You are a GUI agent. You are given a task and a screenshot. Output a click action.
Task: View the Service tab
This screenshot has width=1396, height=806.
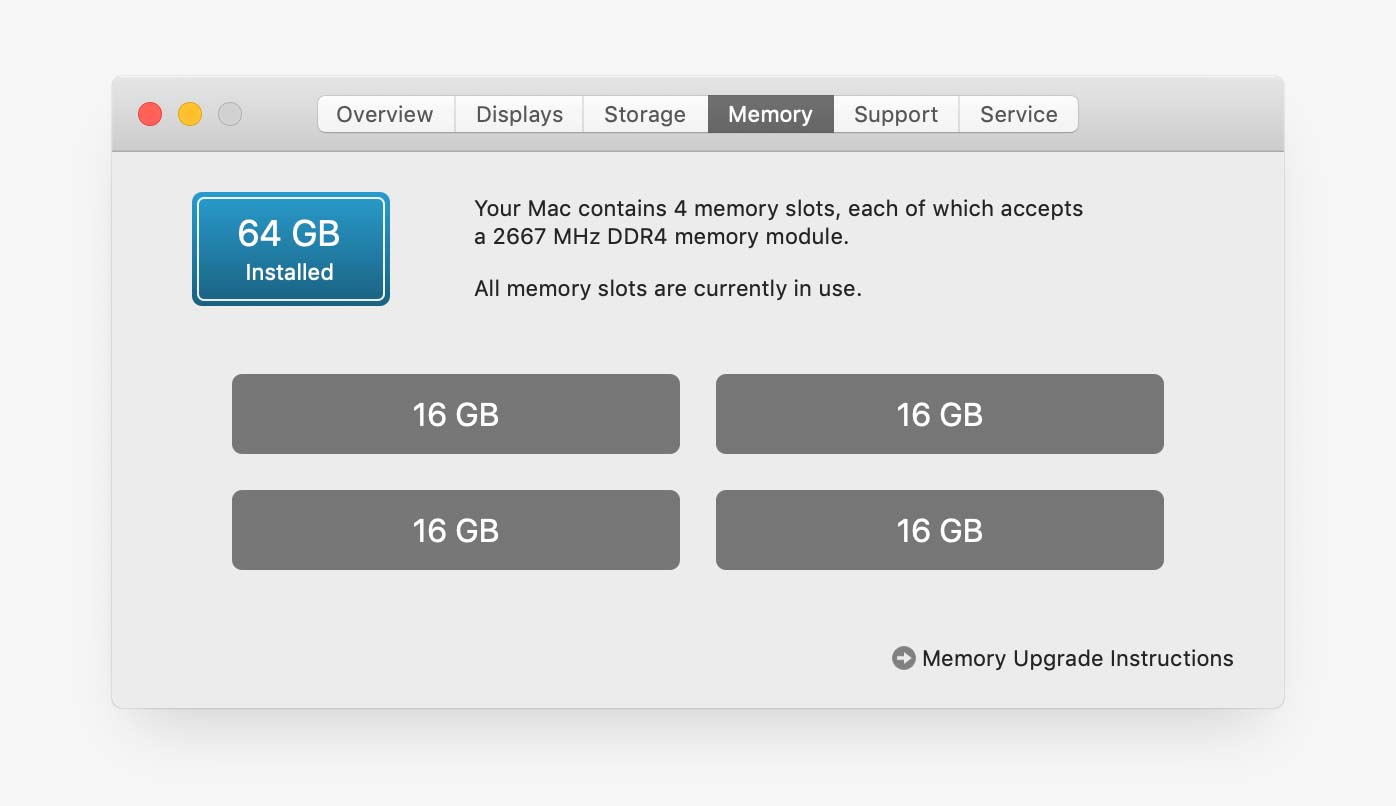(x=1018, y=114)
